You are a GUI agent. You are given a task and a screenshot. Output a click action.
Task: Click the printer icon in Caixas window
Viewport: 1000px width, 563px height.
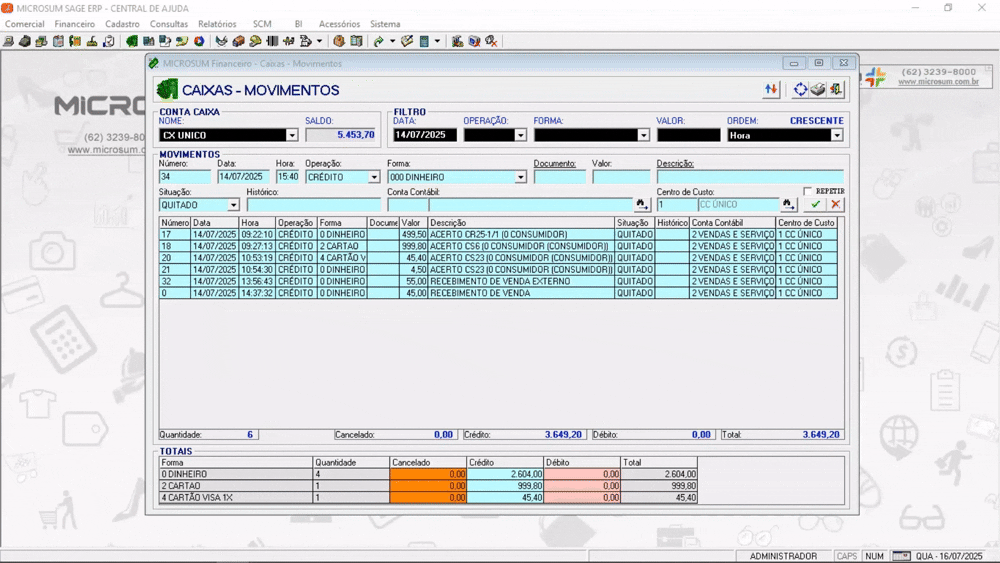click(818, 90)
